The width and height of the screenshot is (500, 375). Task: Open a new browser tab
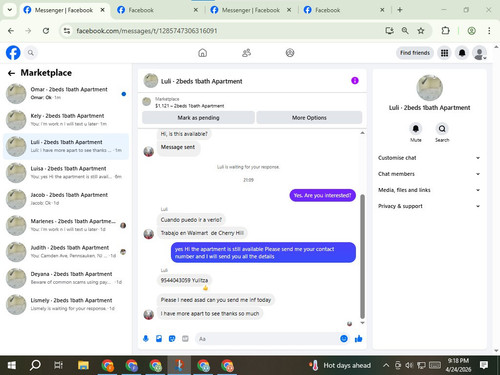(400, 10)
